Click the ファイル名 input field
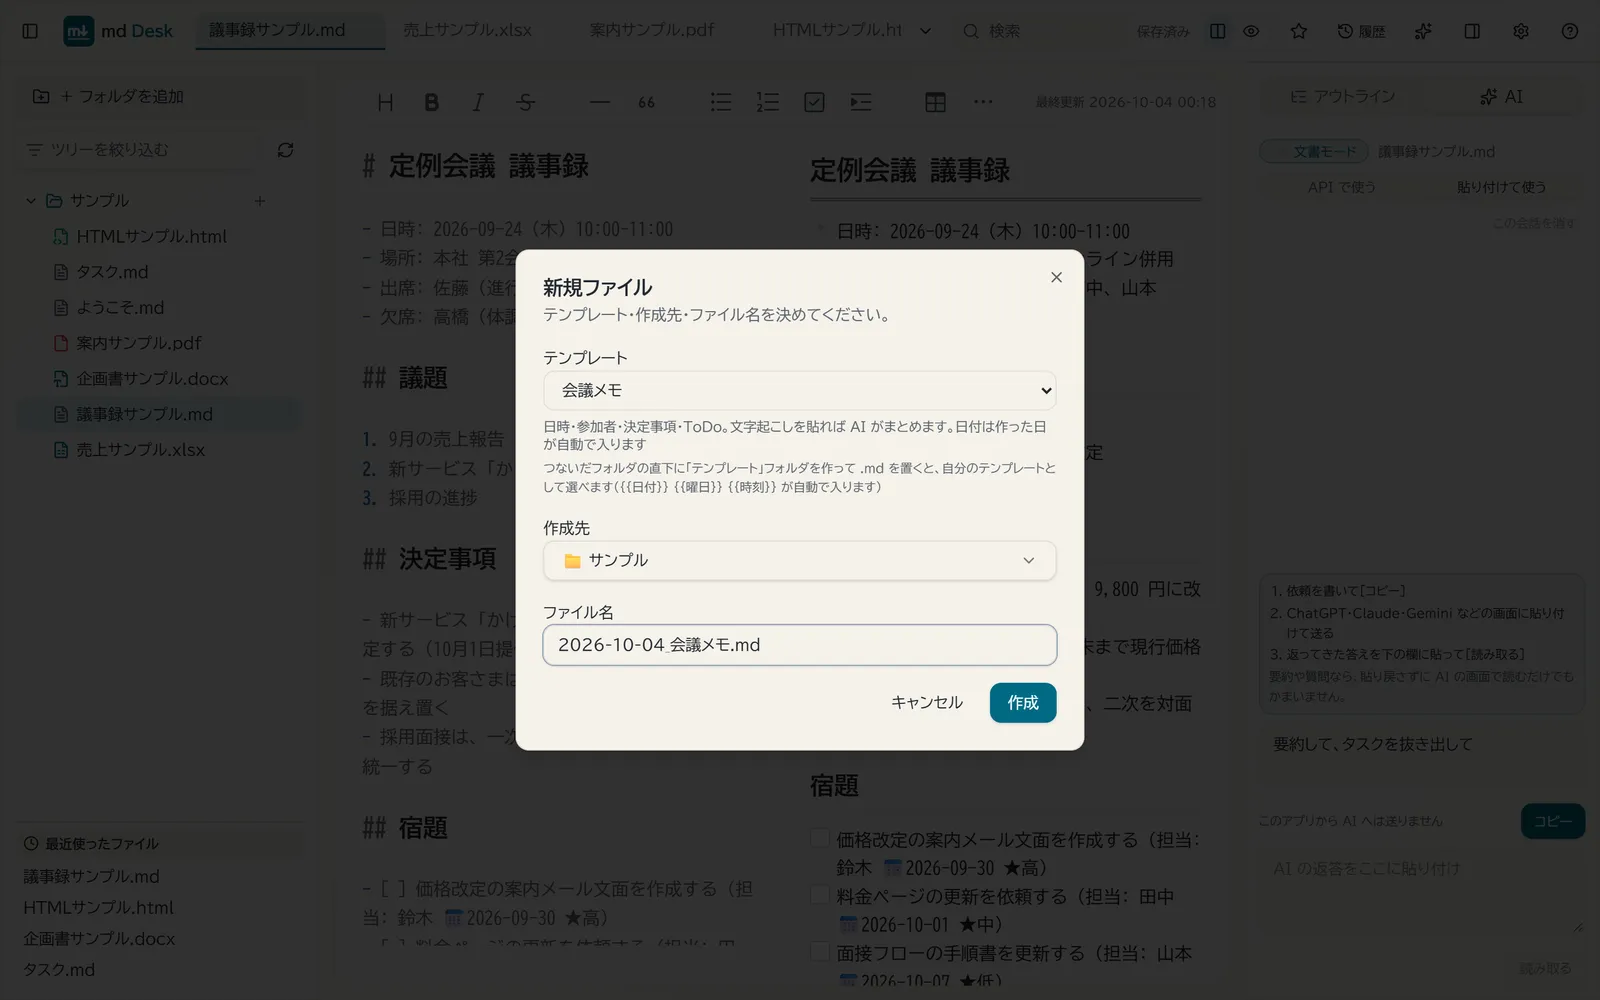Image resolution: width=1600 pixels, height=1000 pixels. (x=799, y=645)
